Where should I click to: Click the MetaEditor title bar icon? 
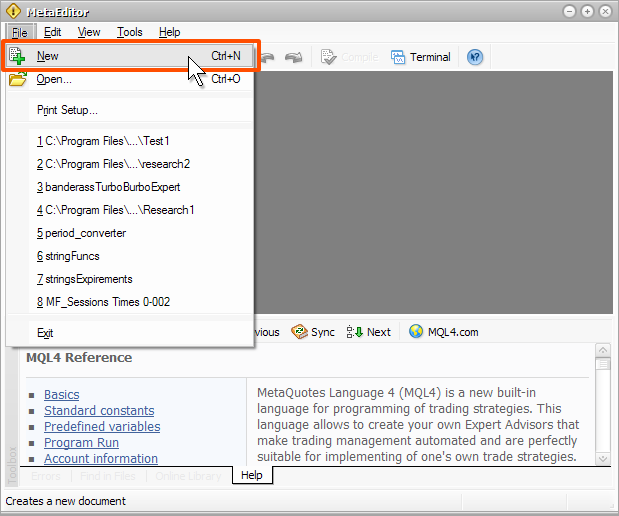[x=13, y=11]
